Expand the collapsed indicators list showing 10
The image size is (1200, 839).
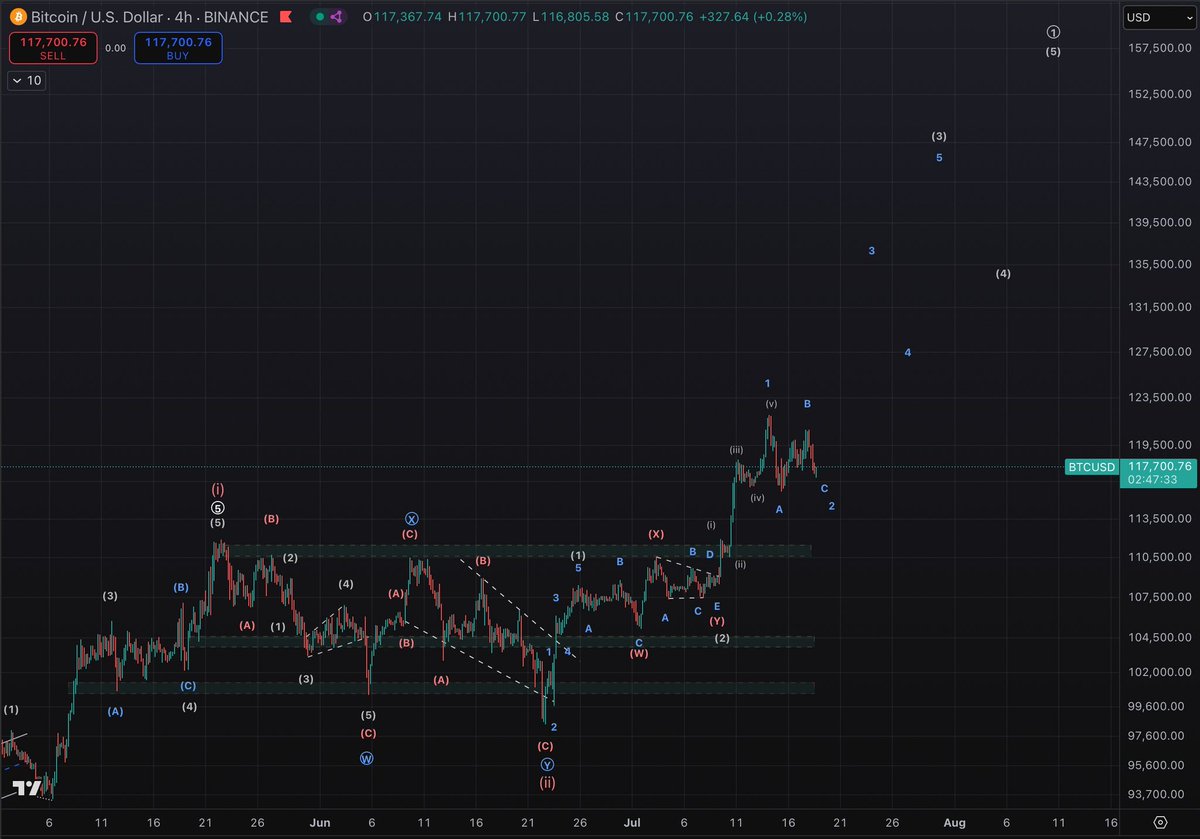26,81
